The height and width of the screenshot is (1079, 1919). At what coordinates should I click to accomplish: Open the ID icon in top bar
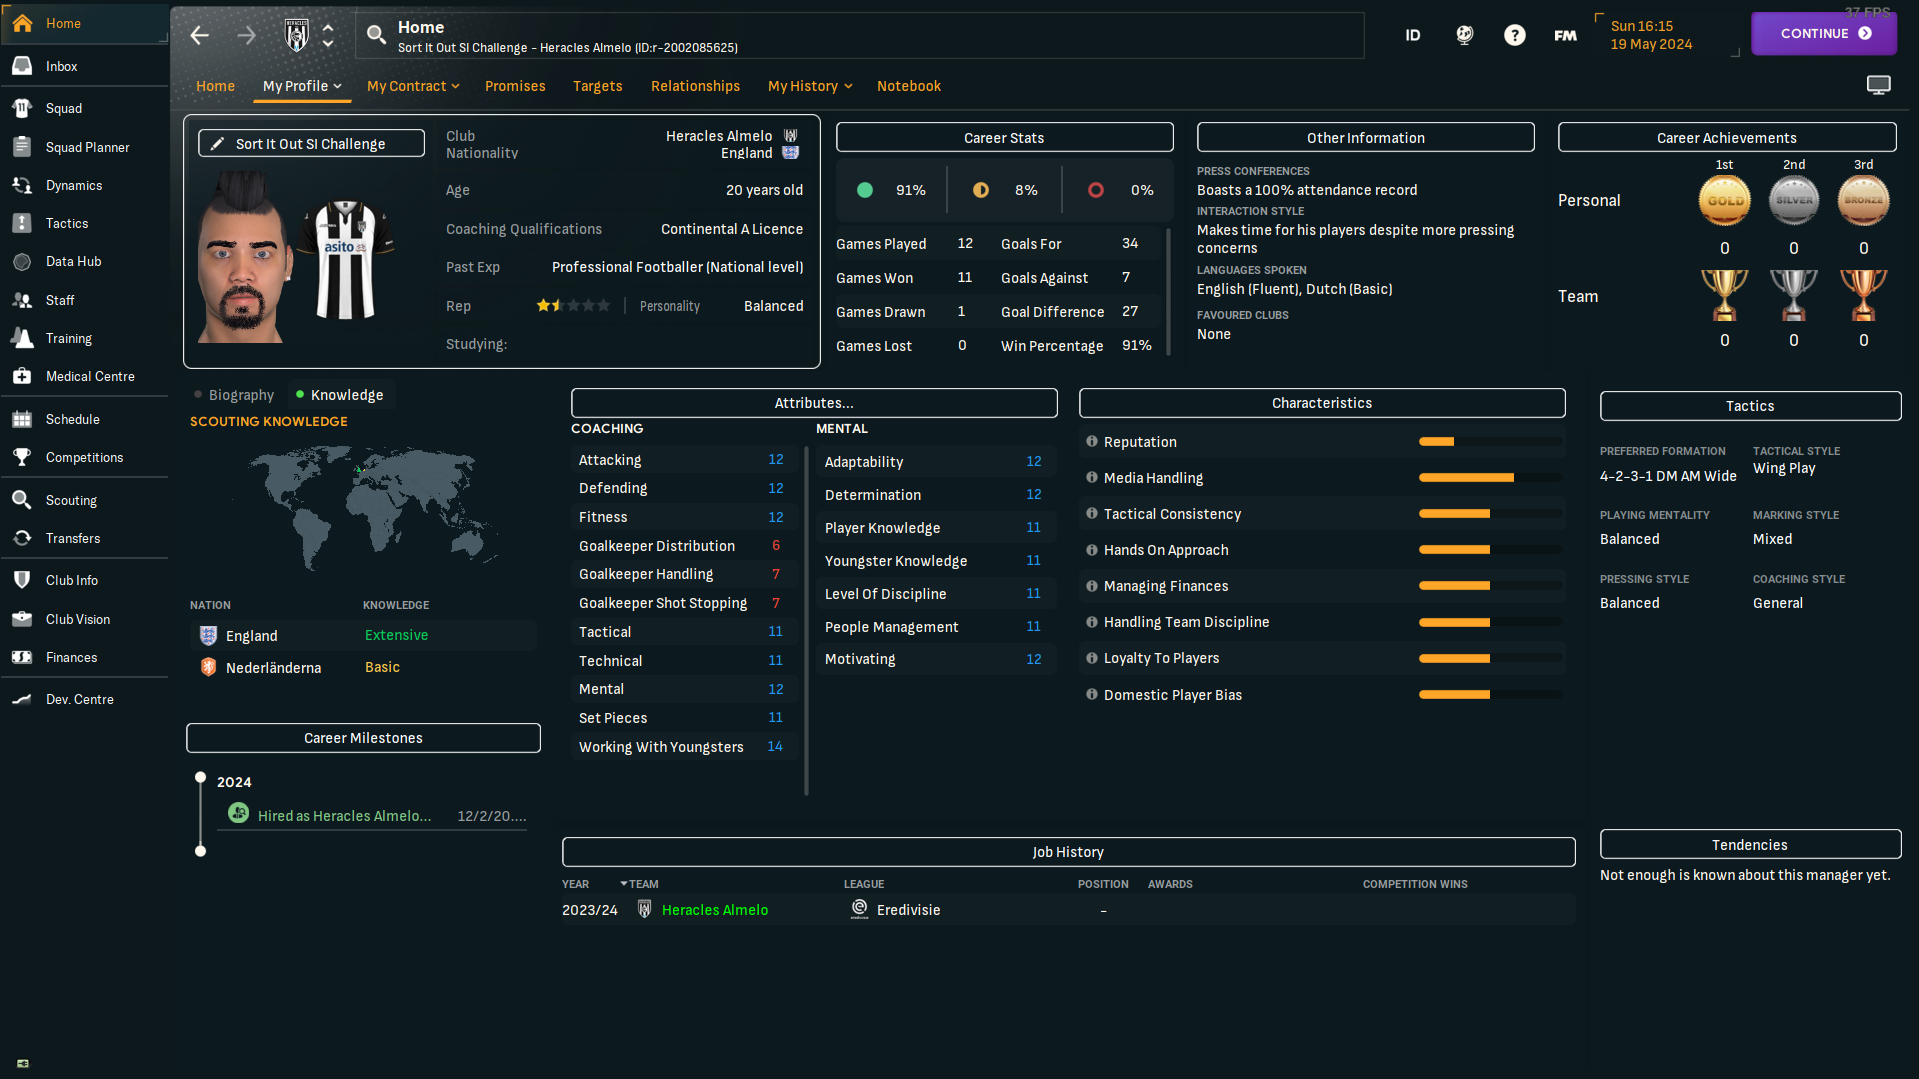pos(1413,35)
